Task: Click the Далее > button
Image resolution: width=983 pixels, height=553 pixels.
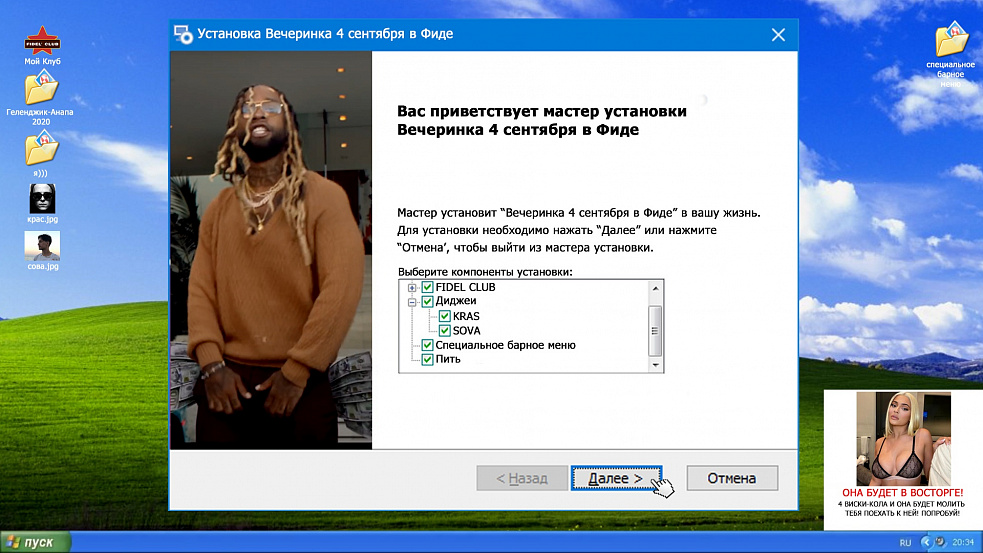Action: [616, 478]
